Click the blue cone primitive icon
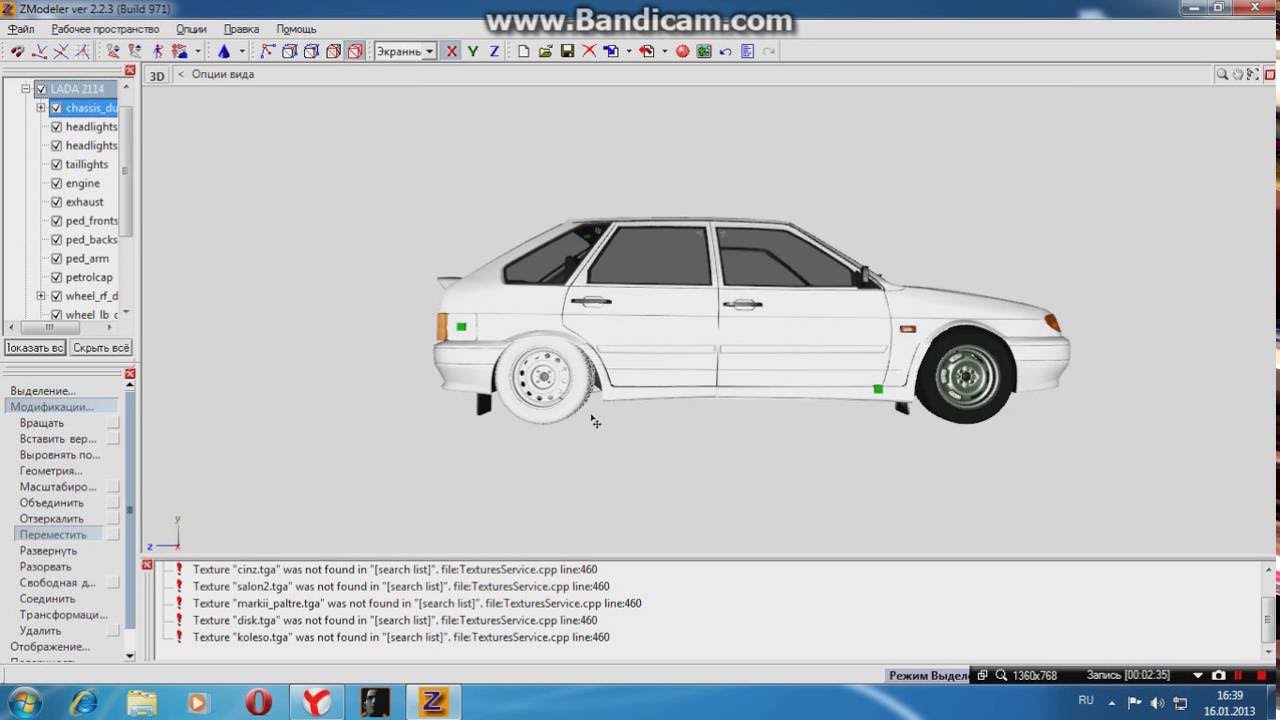 point(224,51)
